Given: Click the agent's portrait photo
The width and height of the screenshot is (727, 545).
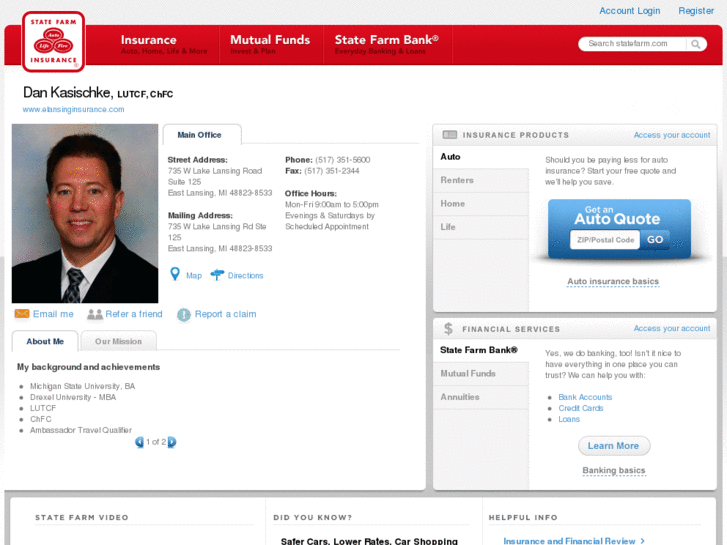Looking at the screenshot, I should pos(85,213).
